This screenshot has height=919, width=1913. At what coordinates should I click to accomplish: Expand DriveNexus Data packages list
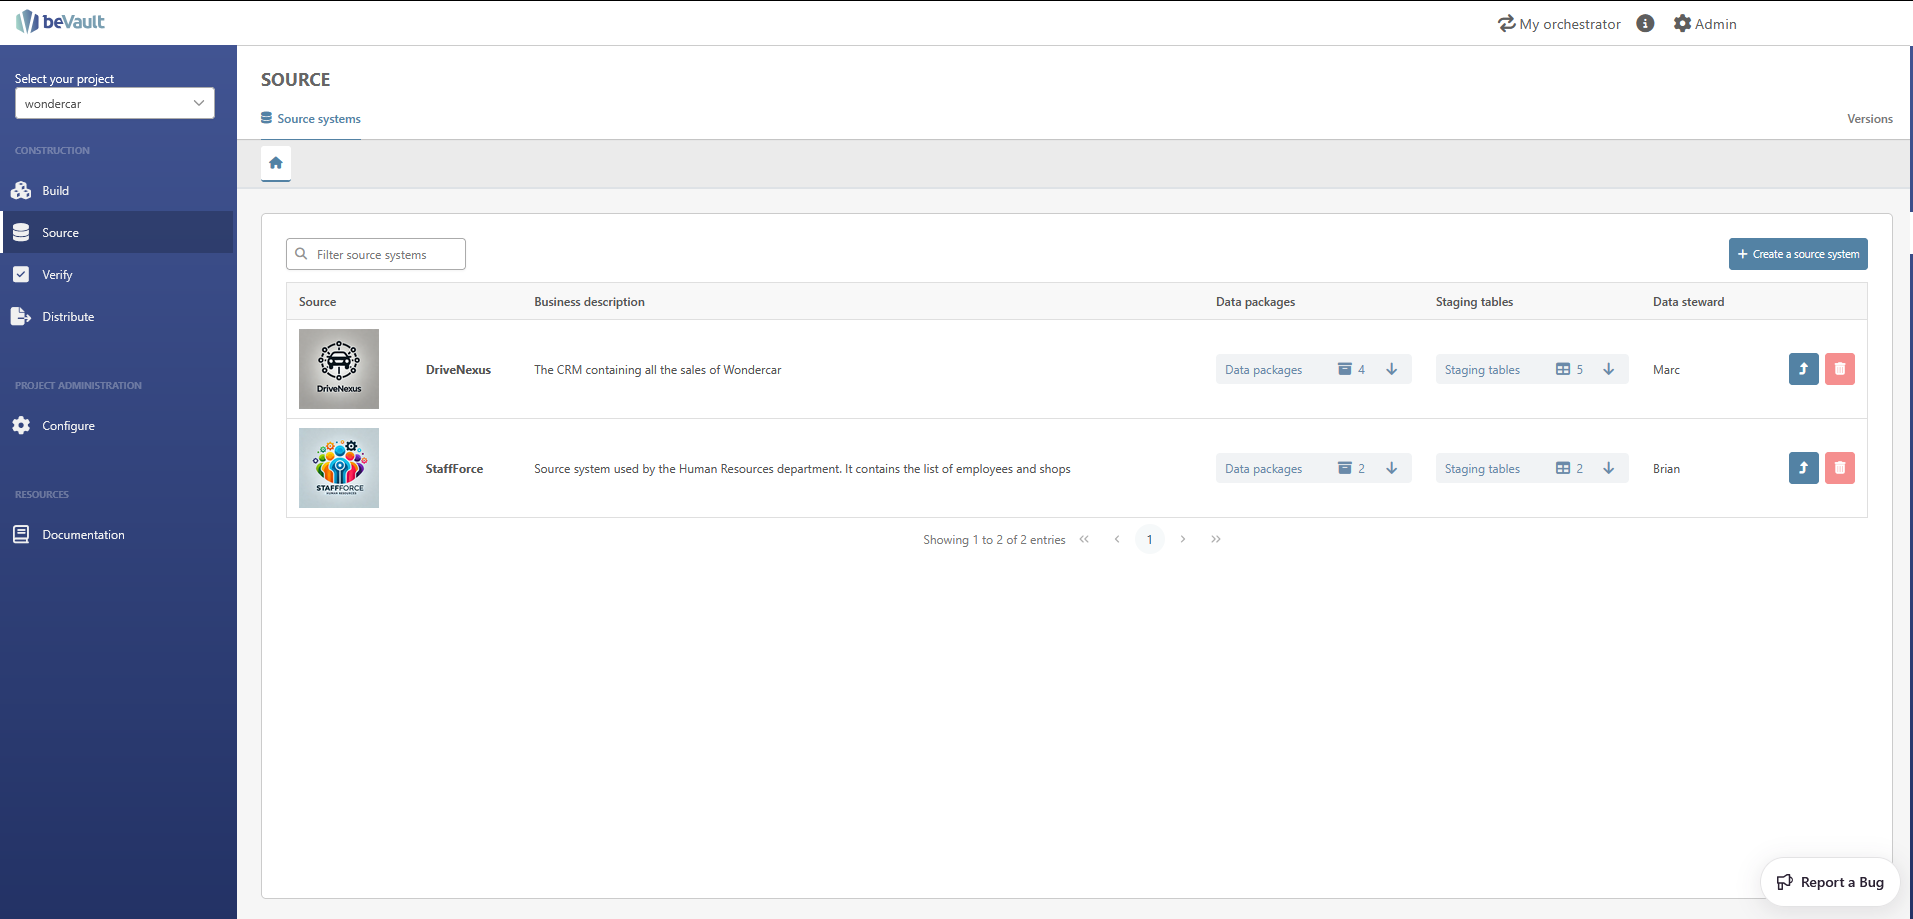(1391, 369)
